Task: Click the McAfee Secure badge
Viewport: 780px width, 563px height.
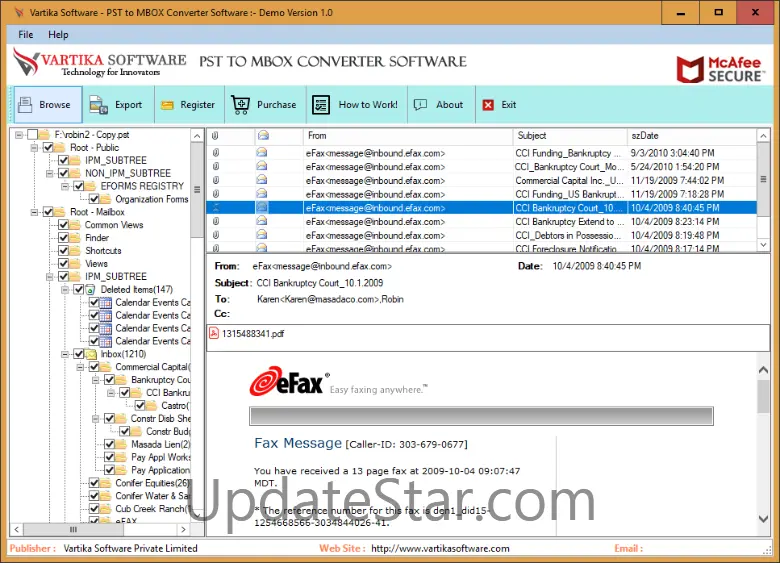Action: (x=719, y=69)
